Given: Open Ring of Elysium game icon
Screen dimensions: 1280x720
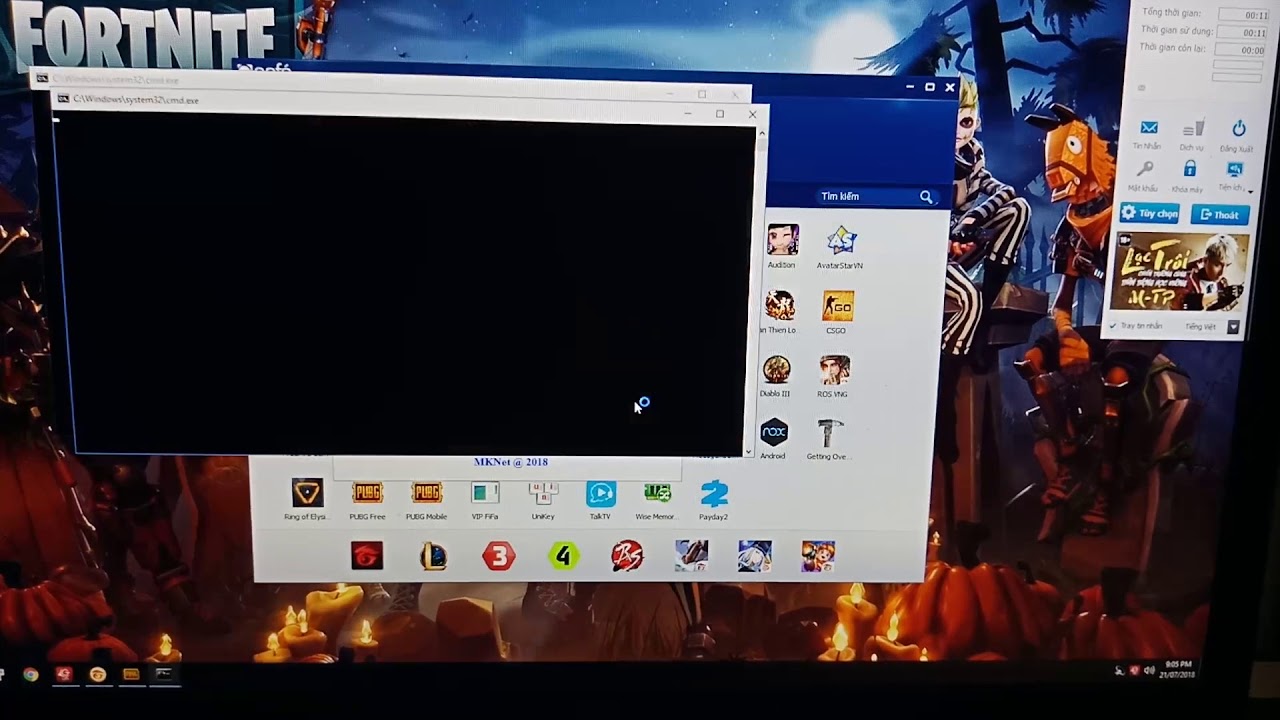Looking at the screenshot, I should 307,492.
